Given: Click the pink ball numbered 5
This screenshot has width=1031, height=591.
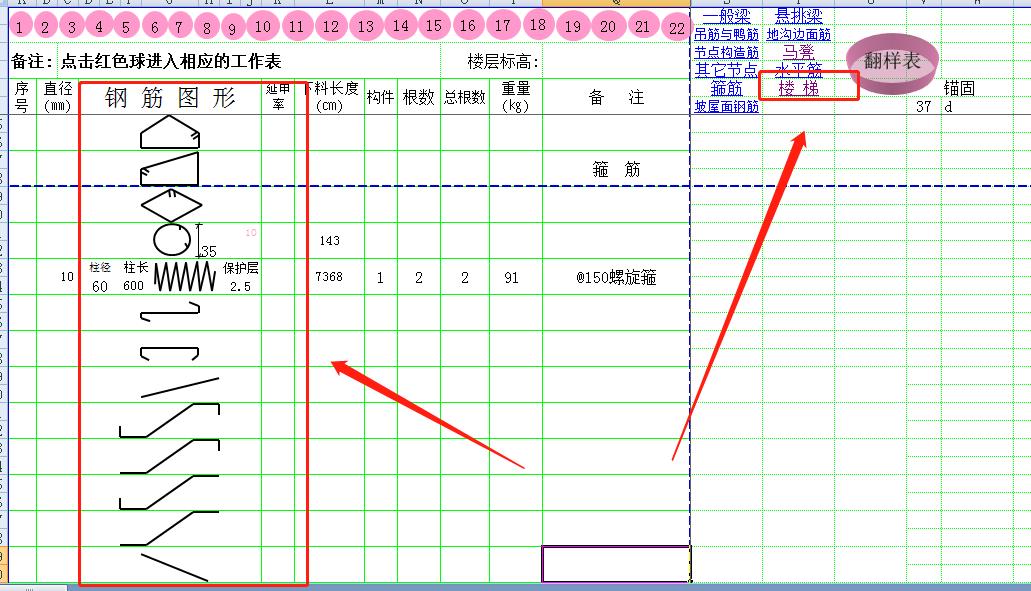Looking at the screenshot, I should point(125,27).
